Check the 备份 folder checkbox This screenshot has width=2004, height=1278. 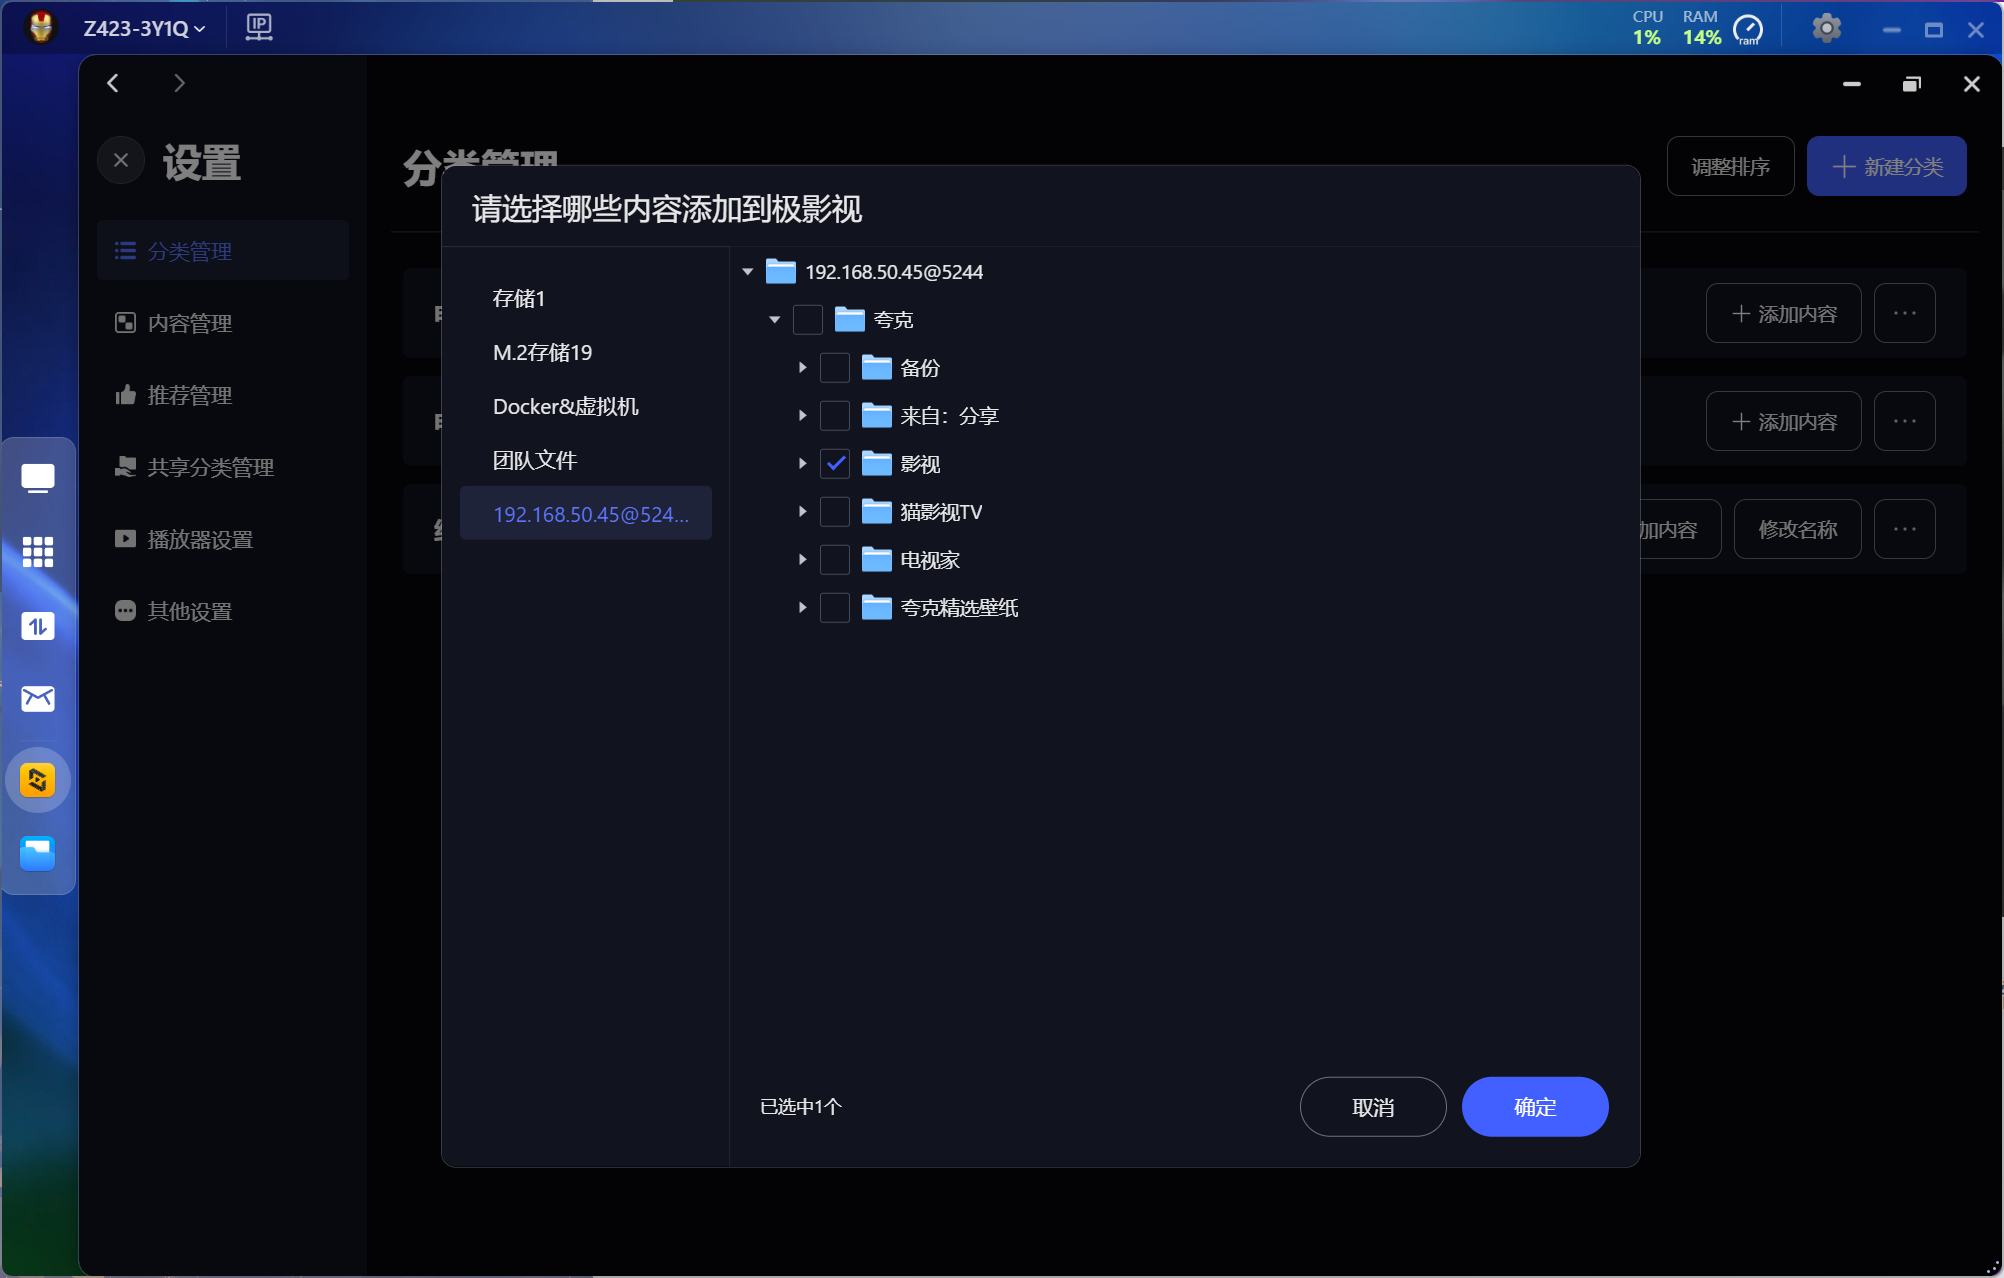click(x=835, y=368)
